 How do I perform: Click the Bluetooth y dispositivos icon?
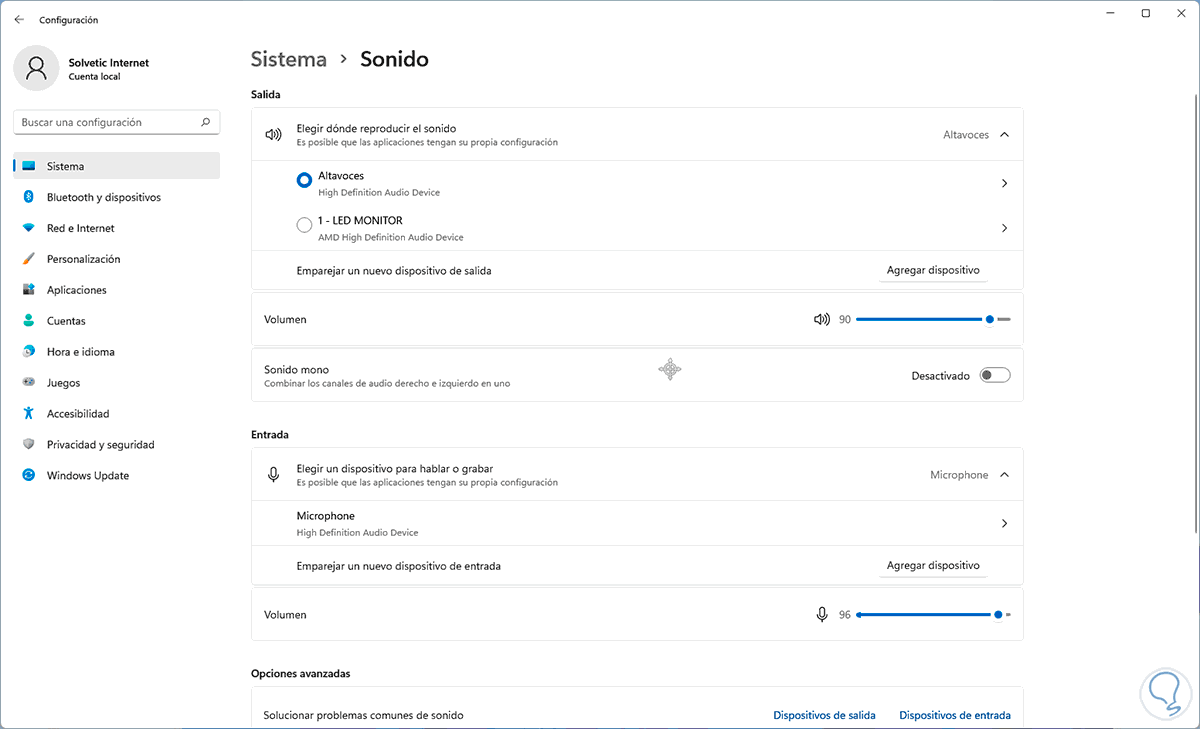point(29,197)
